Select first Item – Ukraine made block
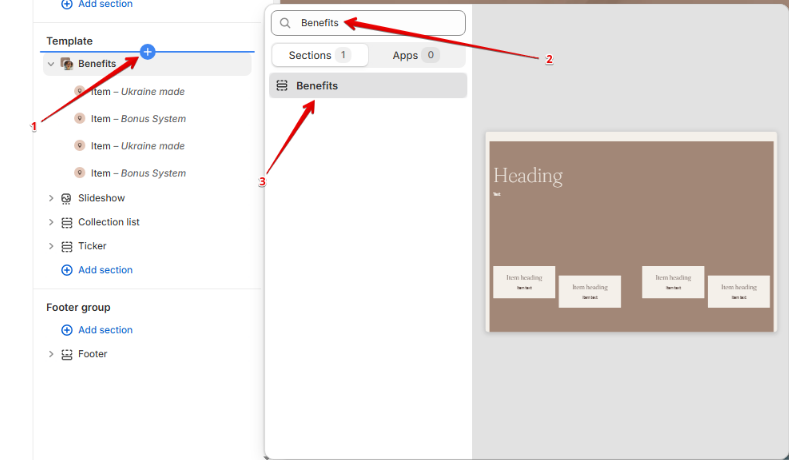 coord(137,92)
